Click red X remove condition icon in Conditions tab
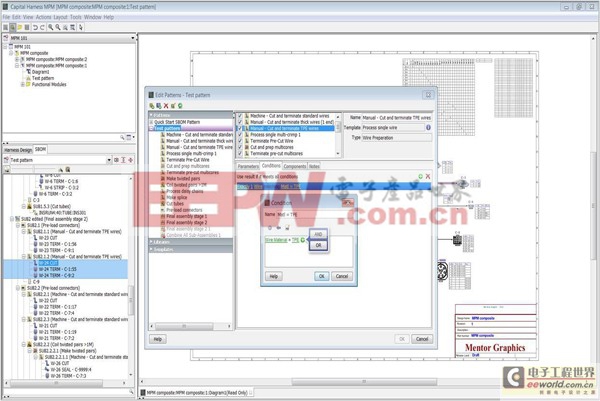Viewport: 600px width, 401px height. (x=428, y=176)
